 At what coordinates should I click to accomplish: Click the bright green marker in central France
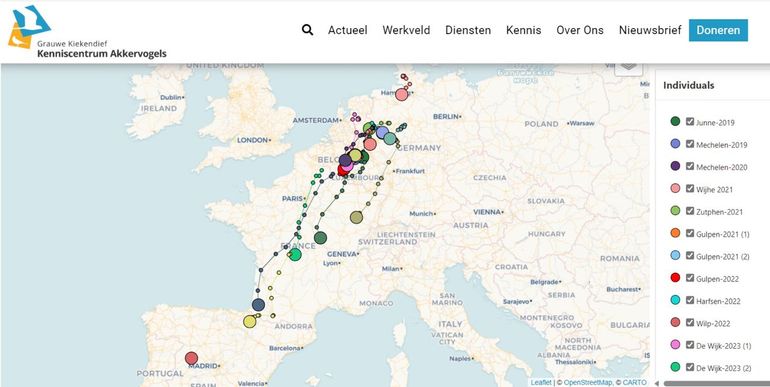(x=295, y=254)
